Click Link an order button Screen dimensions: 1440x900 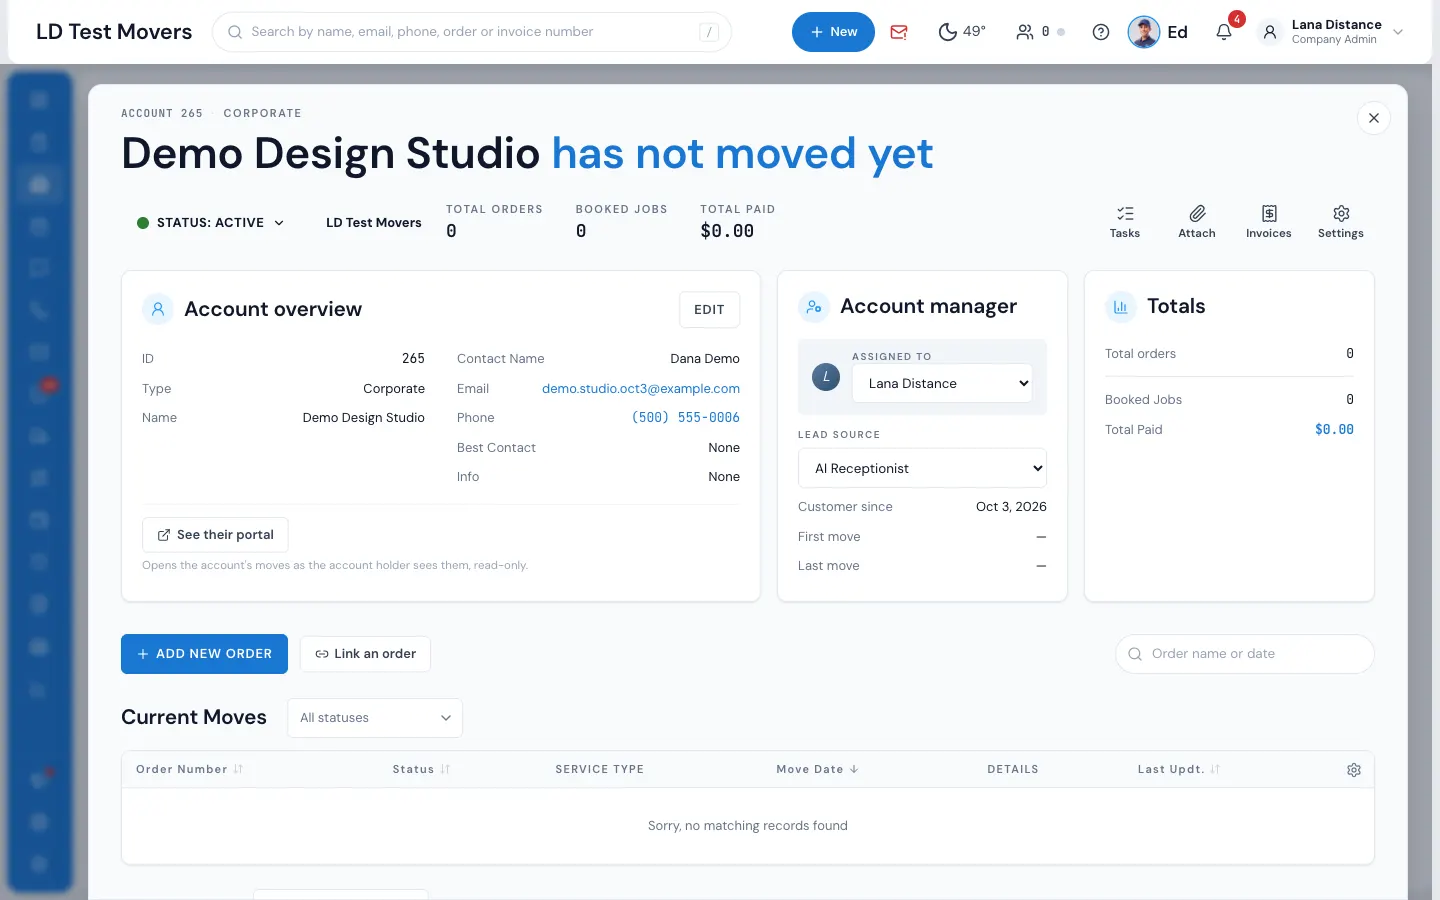pos(365,654)
